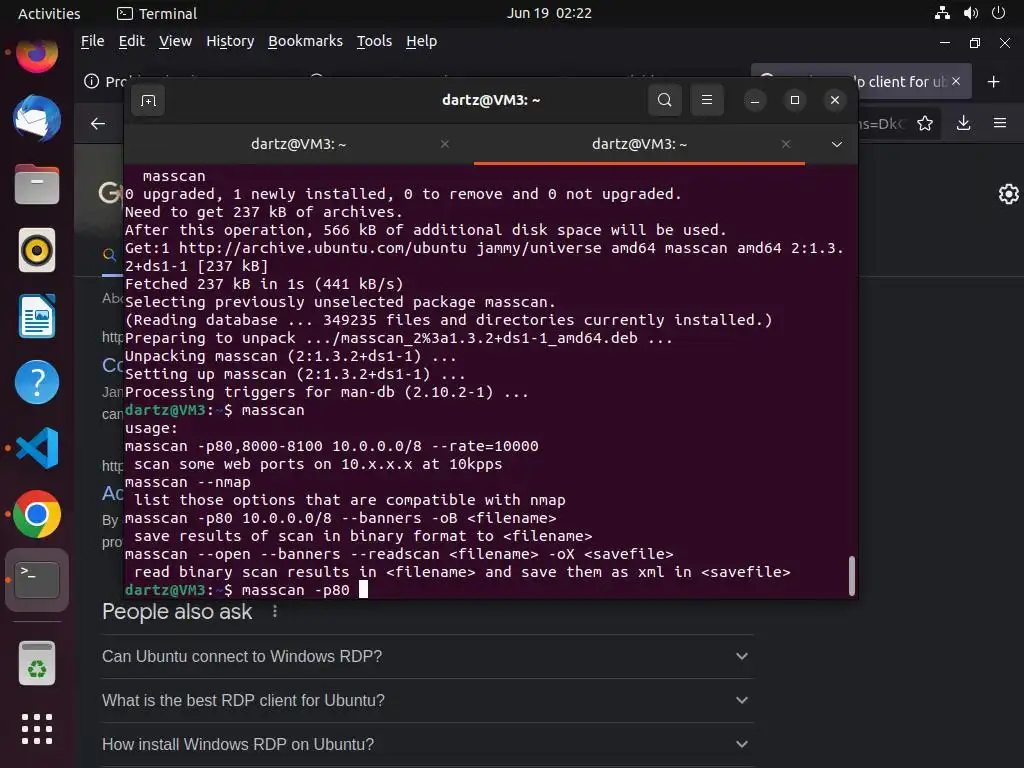Image resolution: width=1024 pixels, height=768 pixels.
Task: Close the second dartz@VM3 terminal tab
Action: (x=786, y=144)
